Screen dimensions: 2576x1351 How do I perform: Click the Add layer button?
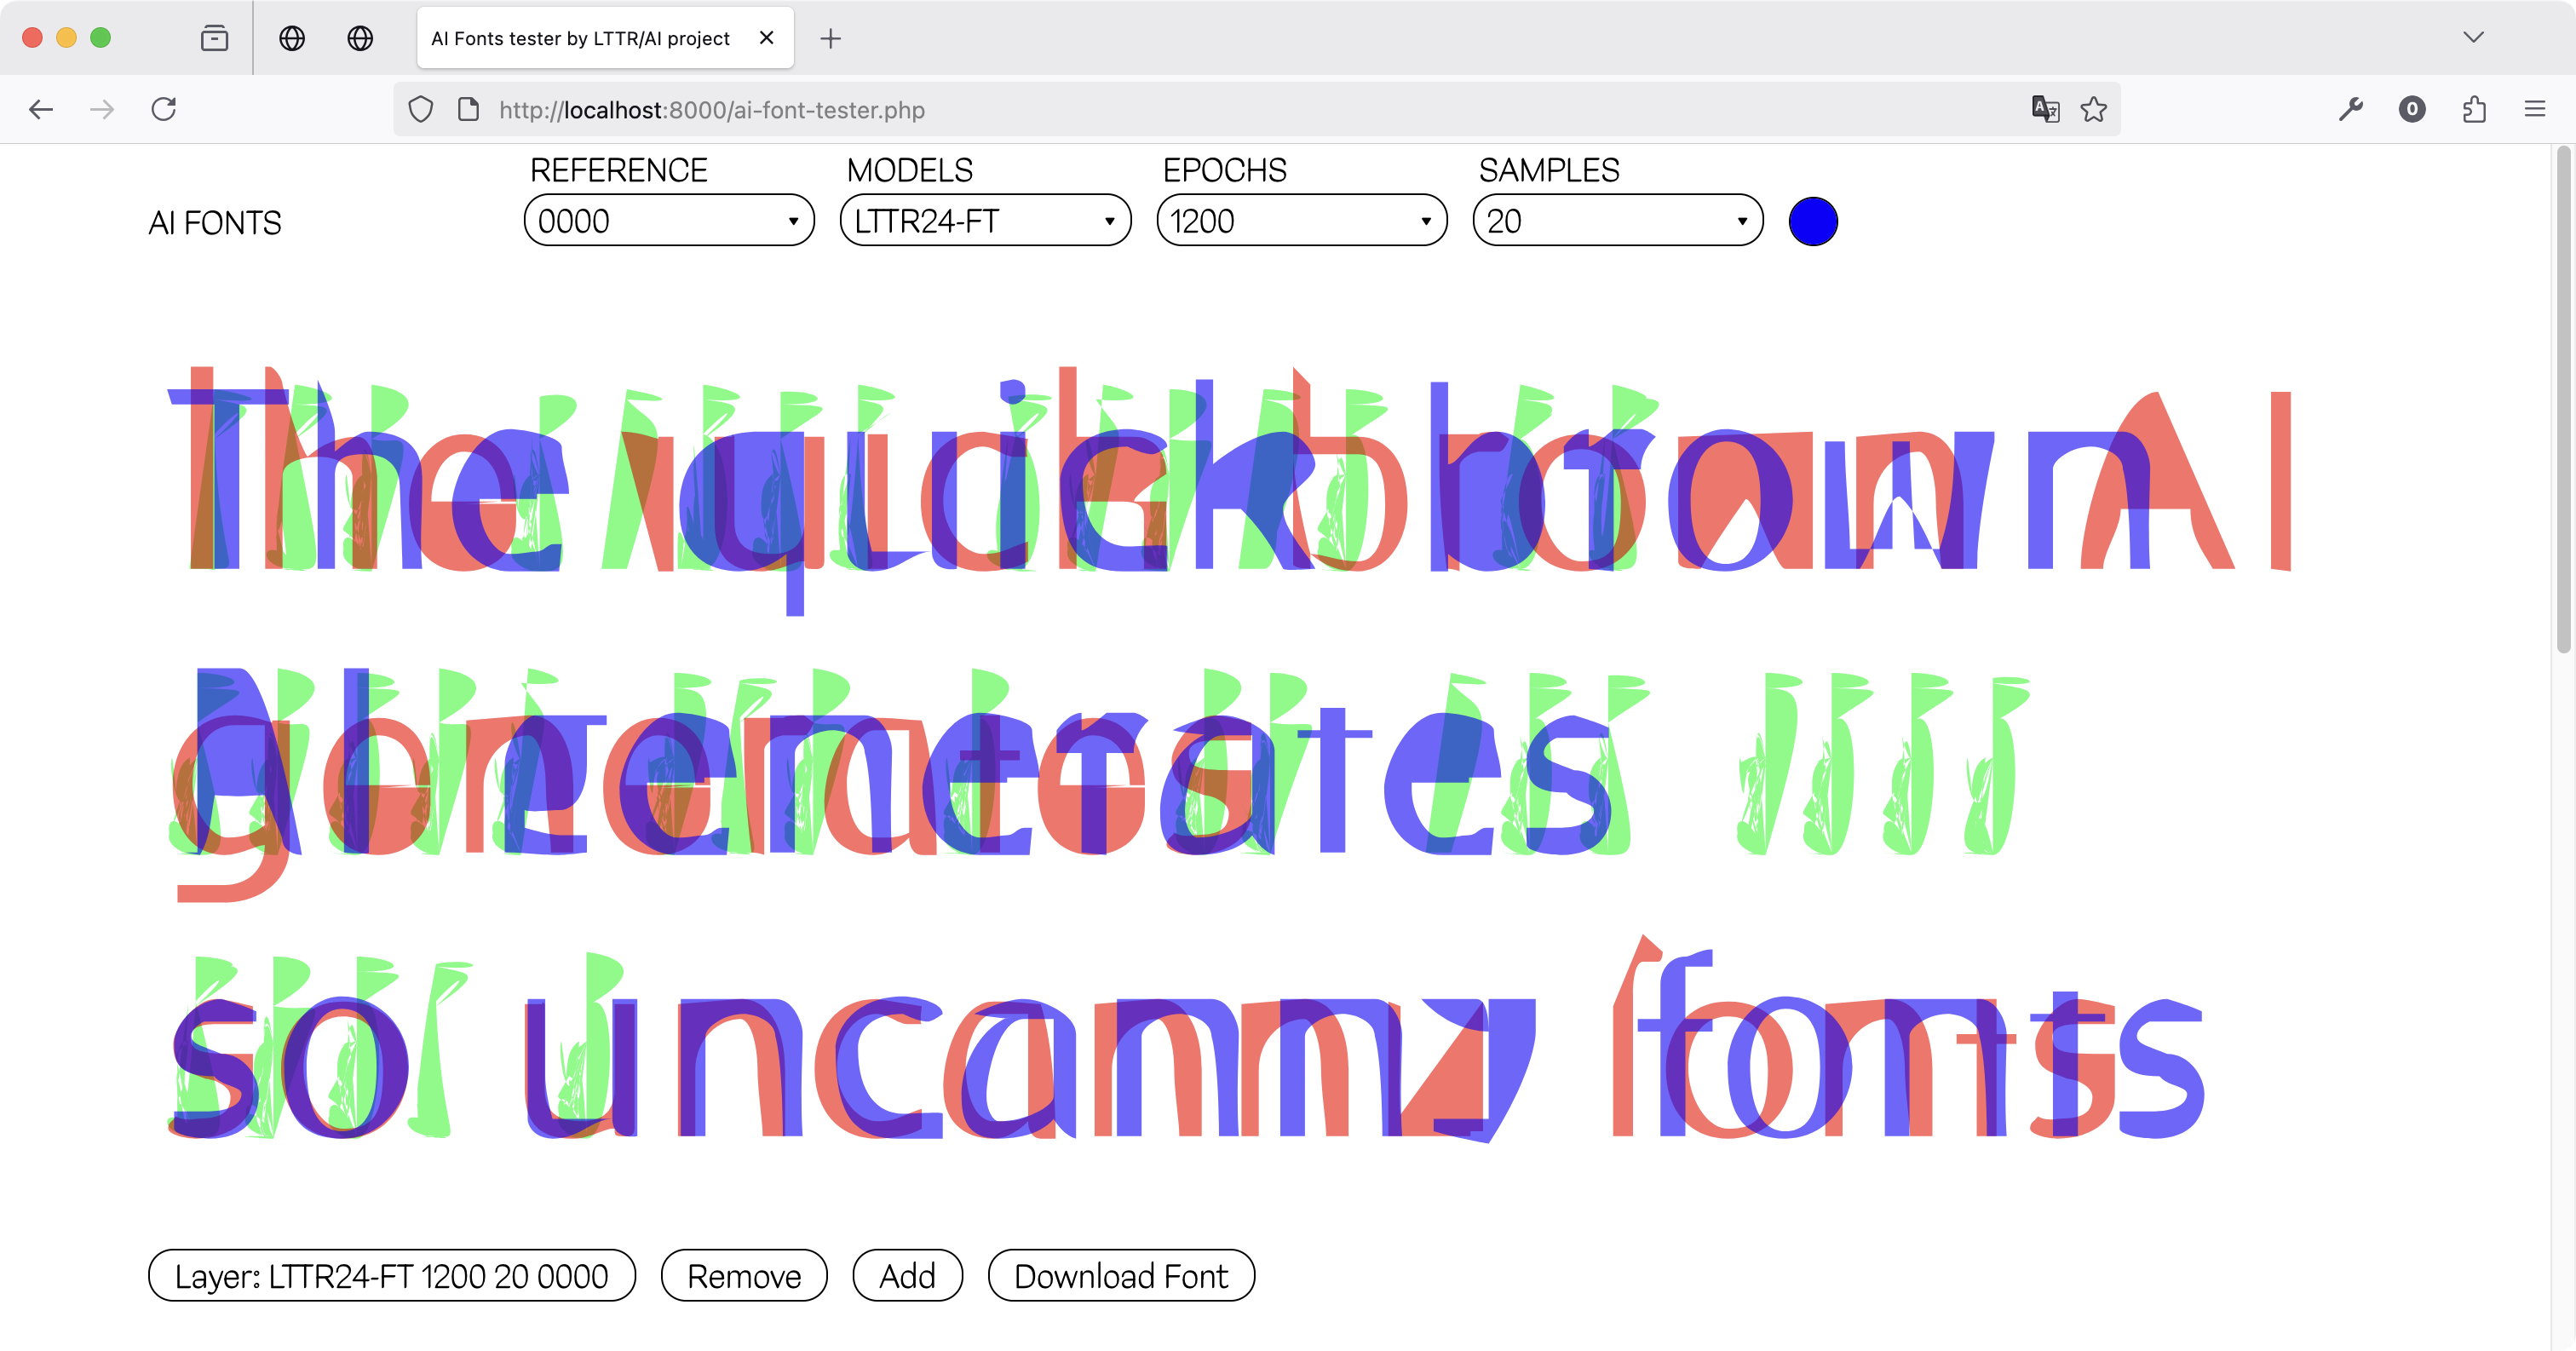(x=907, y=1275)
